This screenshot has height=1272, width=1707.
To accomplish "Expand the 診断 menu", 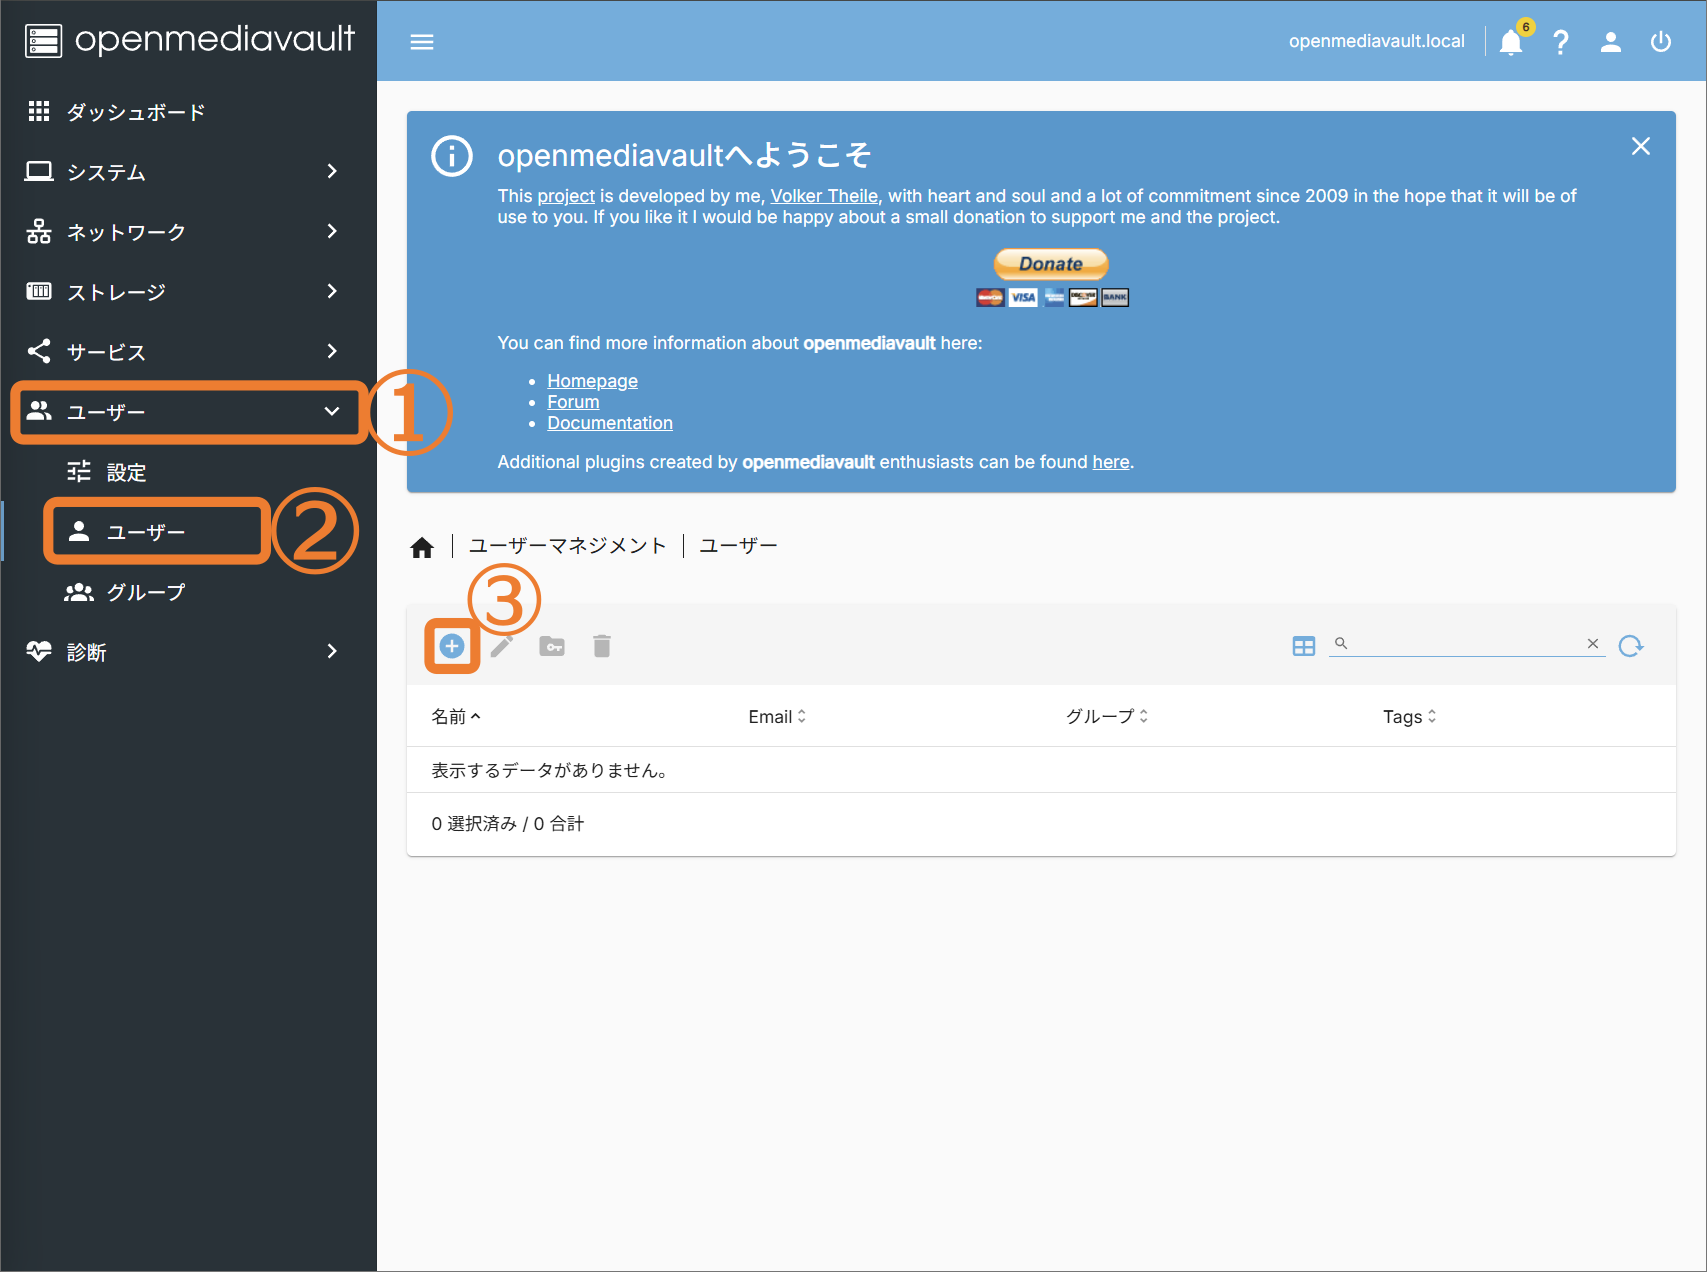I will point(188,652).
